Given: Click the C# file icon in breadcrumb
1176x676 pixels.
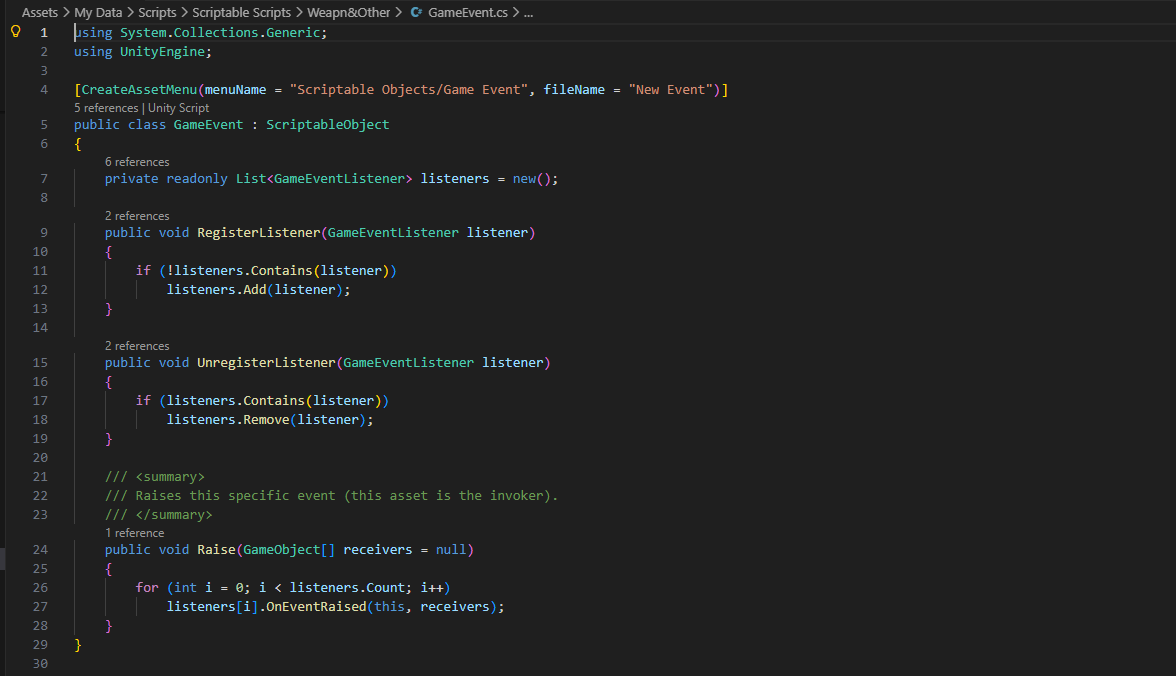Looking at the screenshot, I should [416, 13].
